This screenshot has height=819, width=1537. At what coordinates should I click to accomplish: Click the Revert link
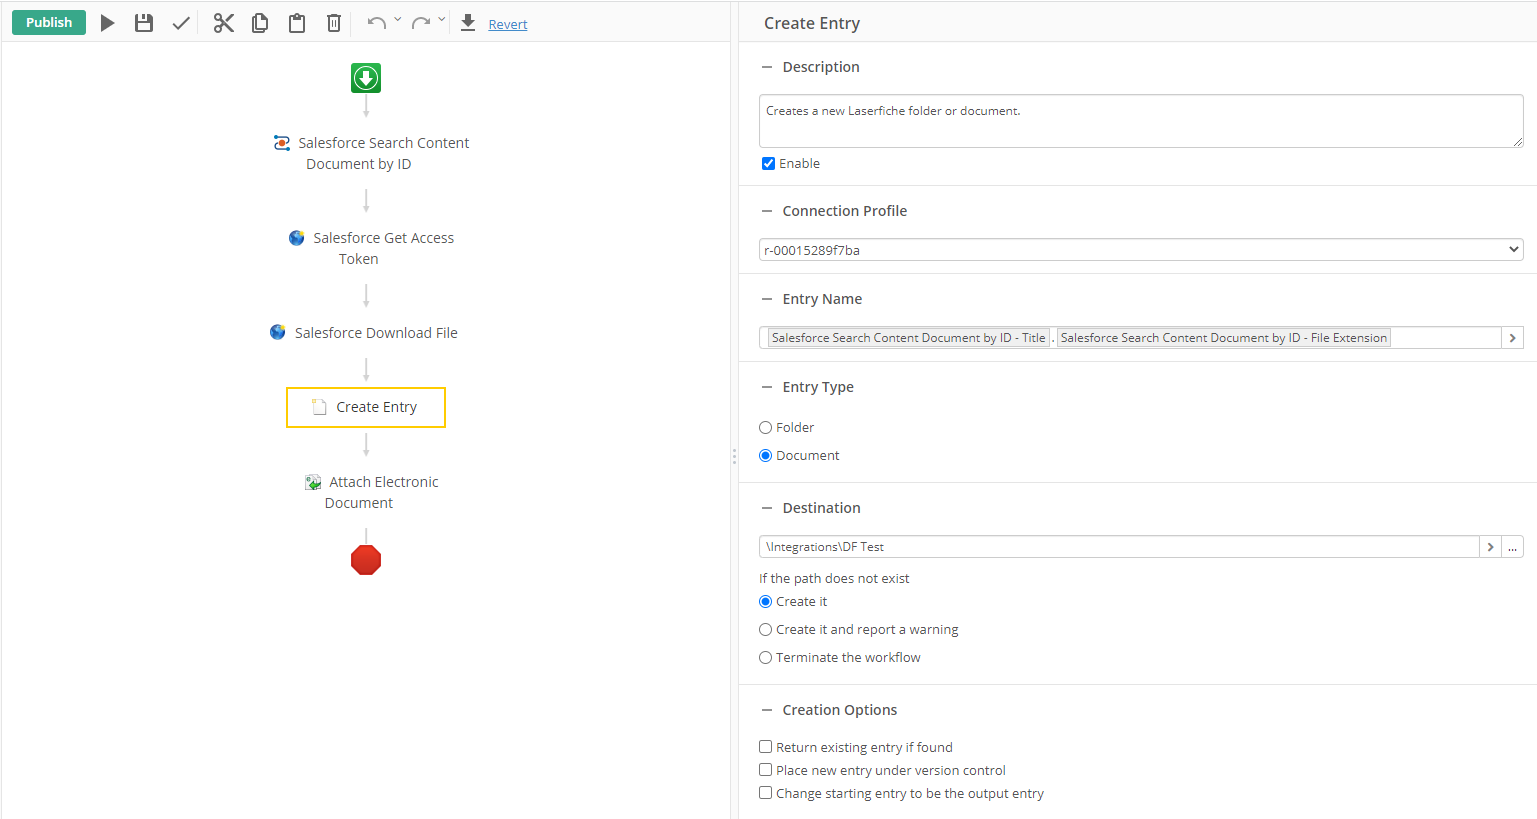tap(508, 24)
